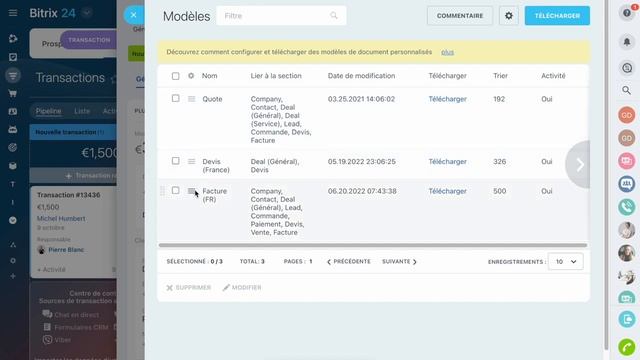Open the row menu for Devis (France)
The height and width of the screenshot is (360, 640).
(x=191, y=162)
